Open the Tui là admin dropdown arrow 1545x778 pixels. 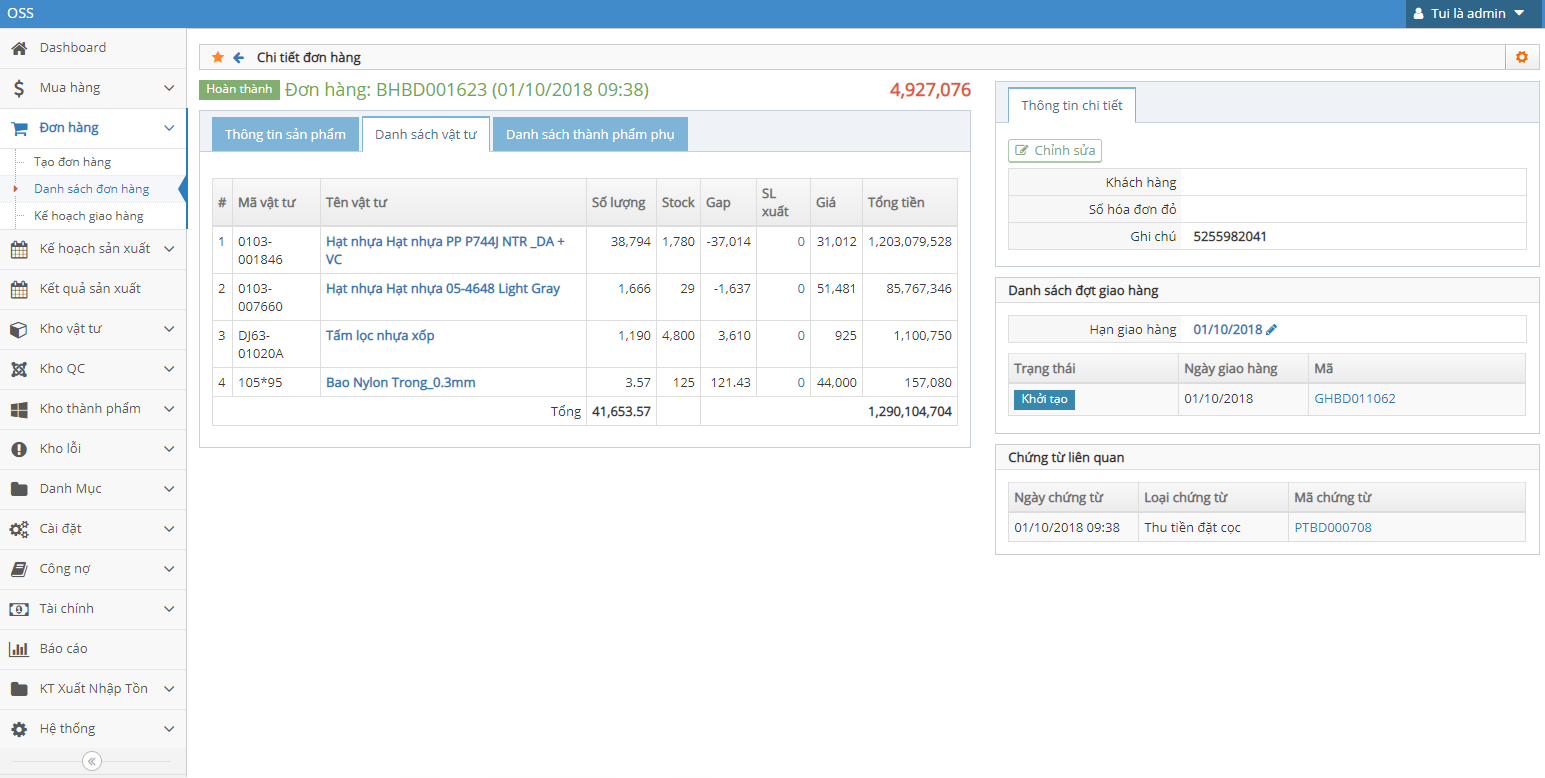(x=1519, y=14)
